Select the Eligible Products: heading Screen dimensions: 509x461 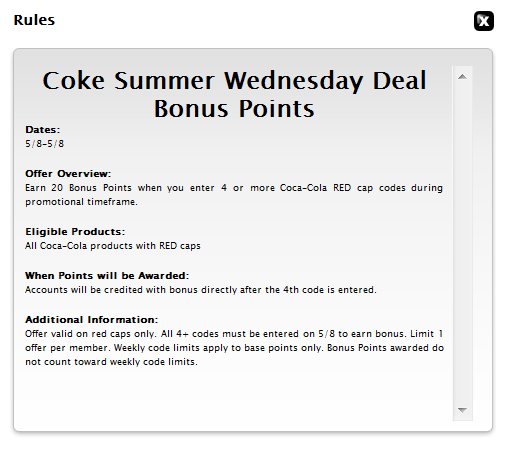pyautogui.click(x=75, y=232)
